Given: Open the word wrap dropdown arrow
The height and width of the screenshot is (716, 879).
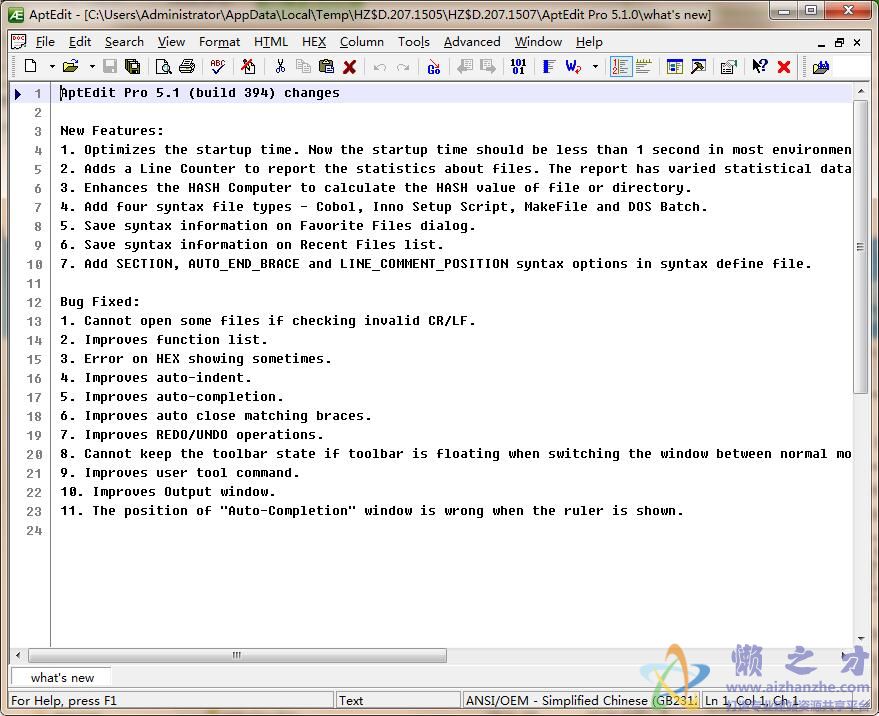Looking at the screenshot, I should [x=595, y=67].
